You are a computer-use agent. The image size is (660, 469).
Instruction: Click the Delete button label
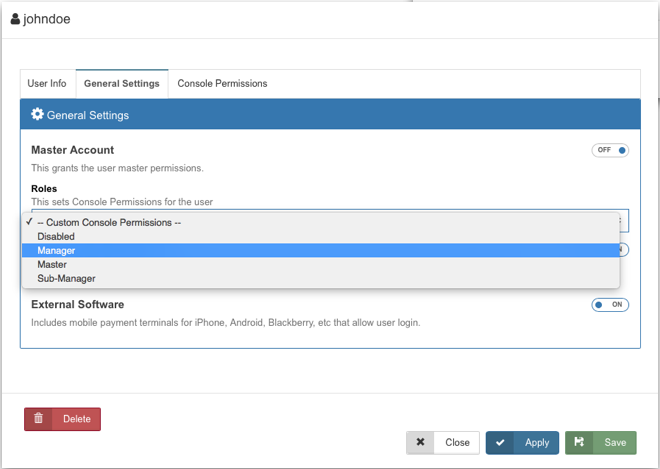coord(77,419)
